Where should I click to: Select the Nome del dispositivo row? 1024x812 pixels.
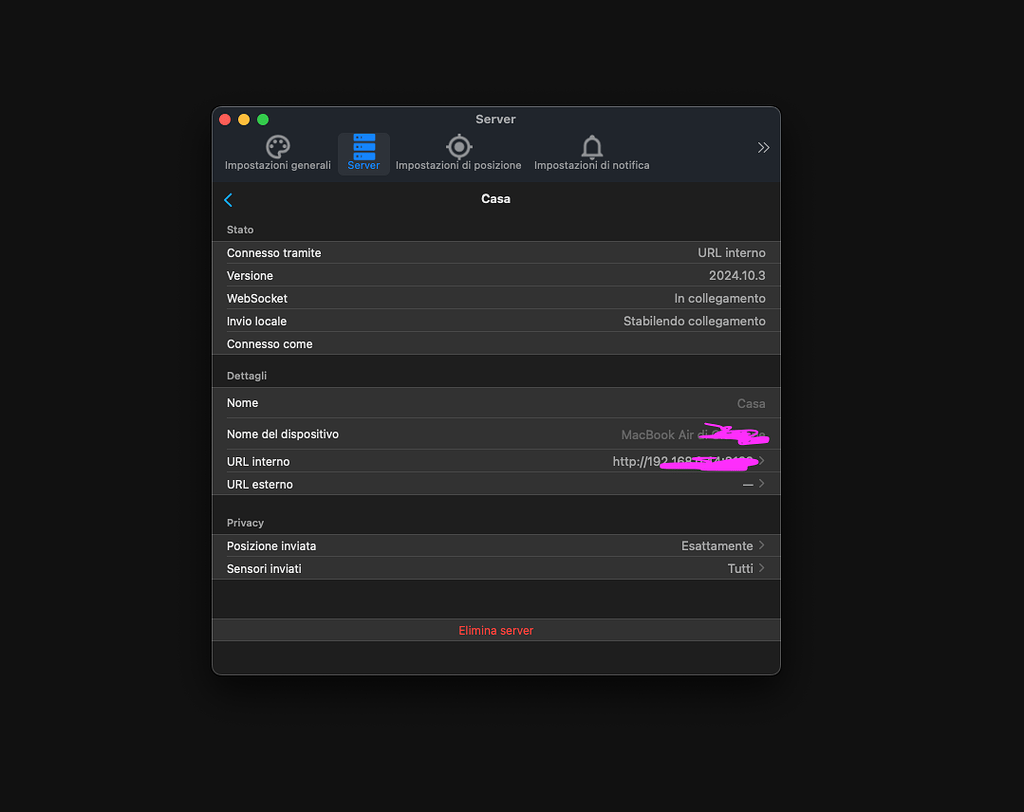coord(496,434)
